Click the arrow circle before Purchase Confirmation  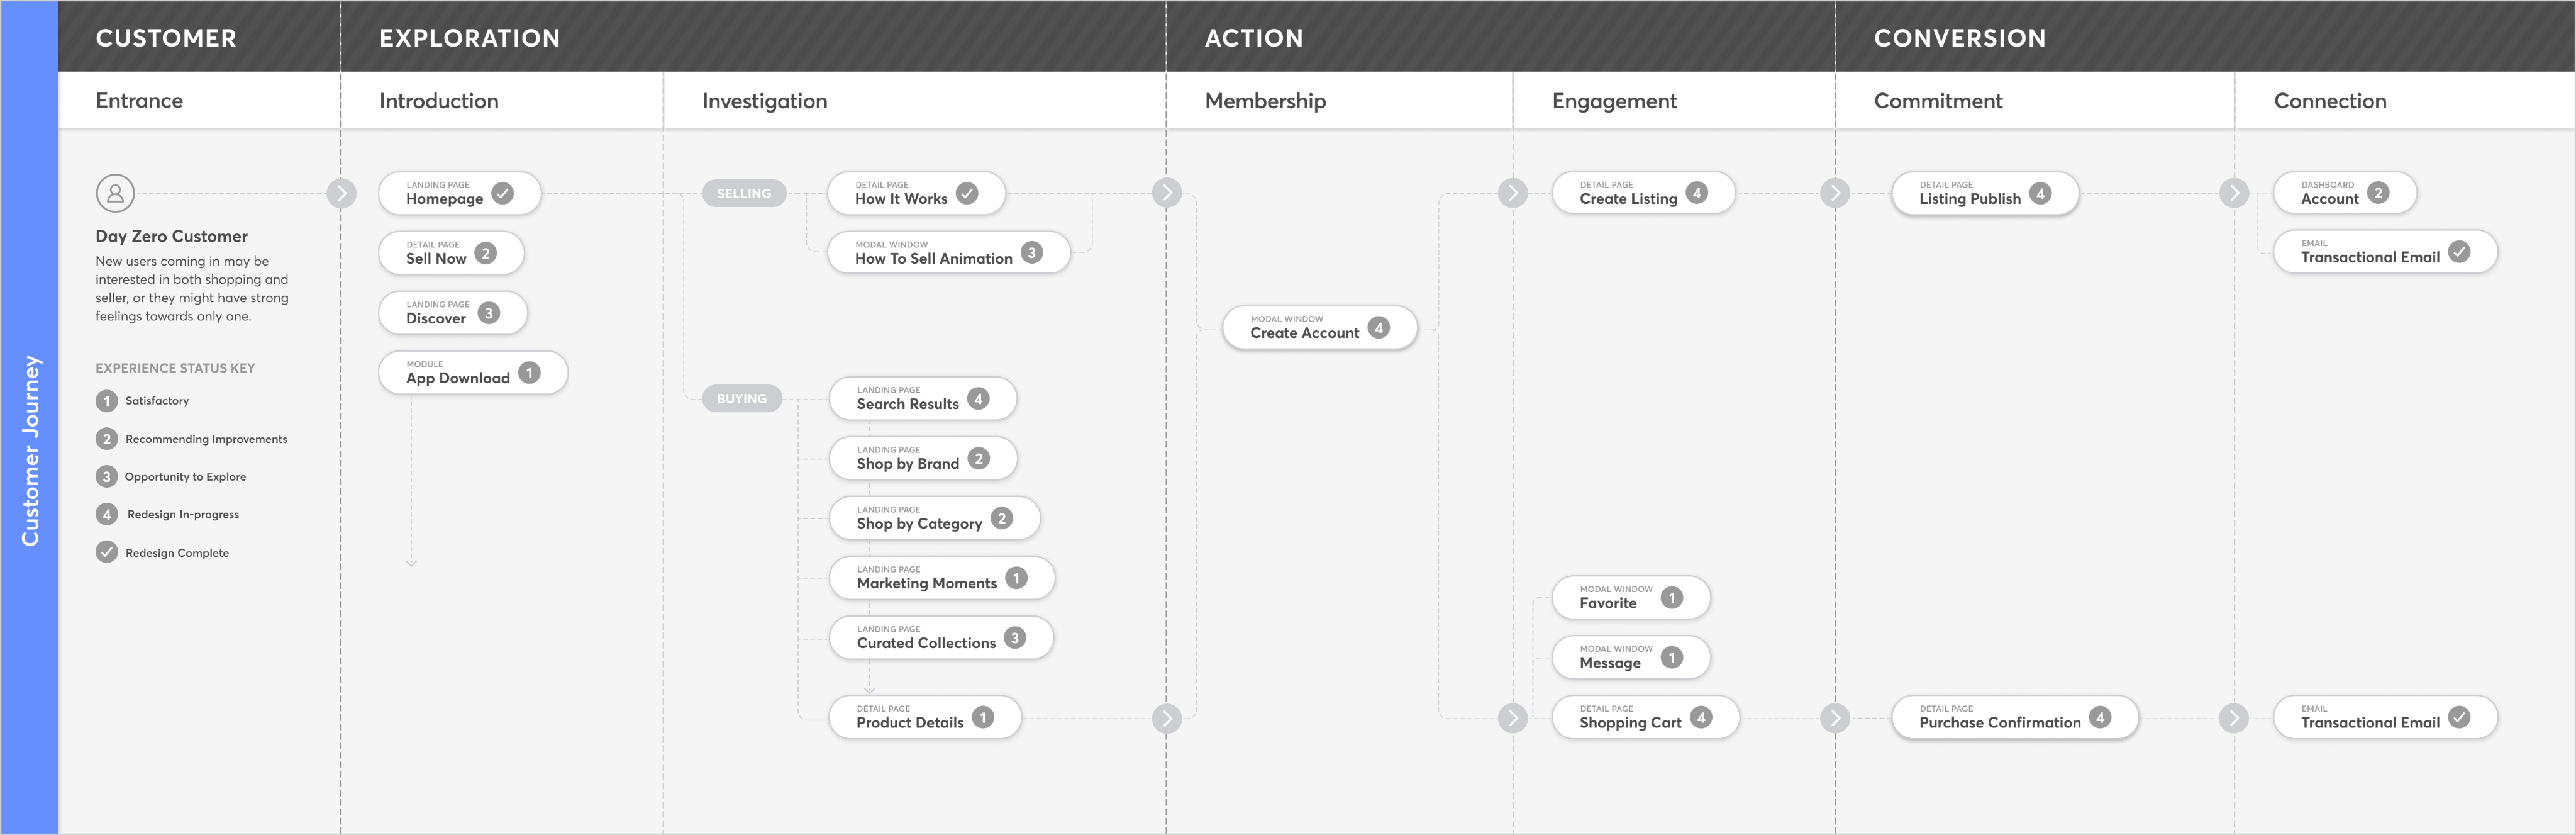[x=1834, y=718]
